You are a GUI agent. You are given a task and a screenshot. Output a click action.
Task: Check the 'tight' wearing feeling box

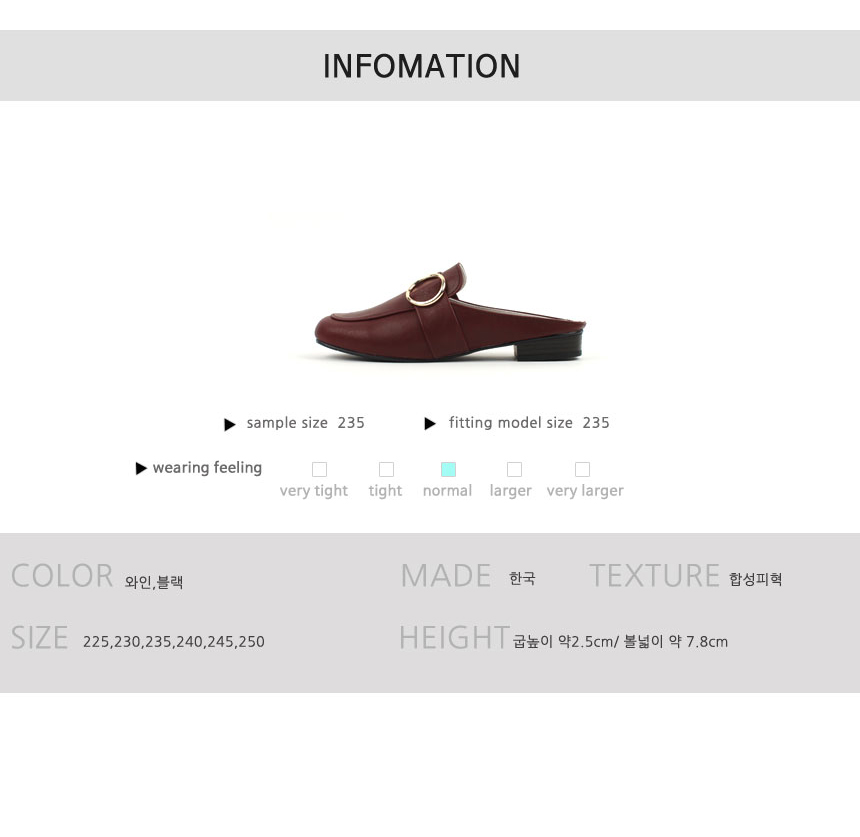(x=386, y=470)
